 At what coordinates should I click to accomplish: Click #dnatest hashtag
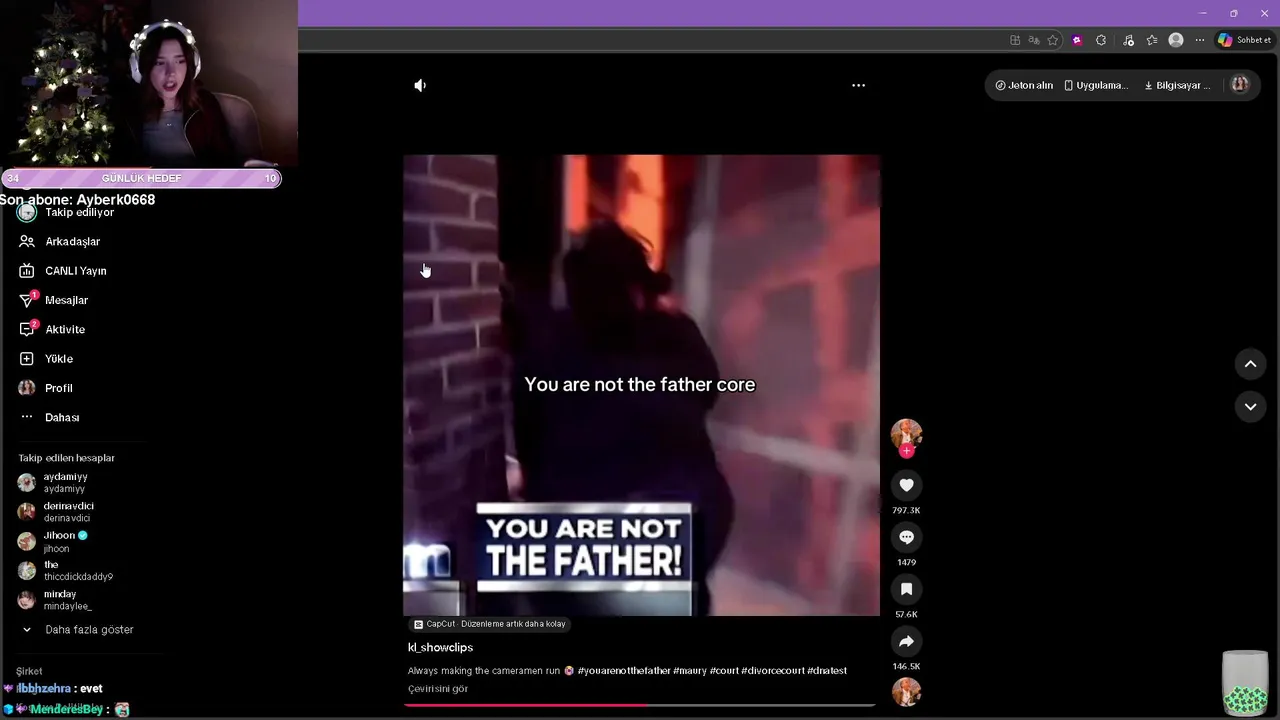click(827, 671)
